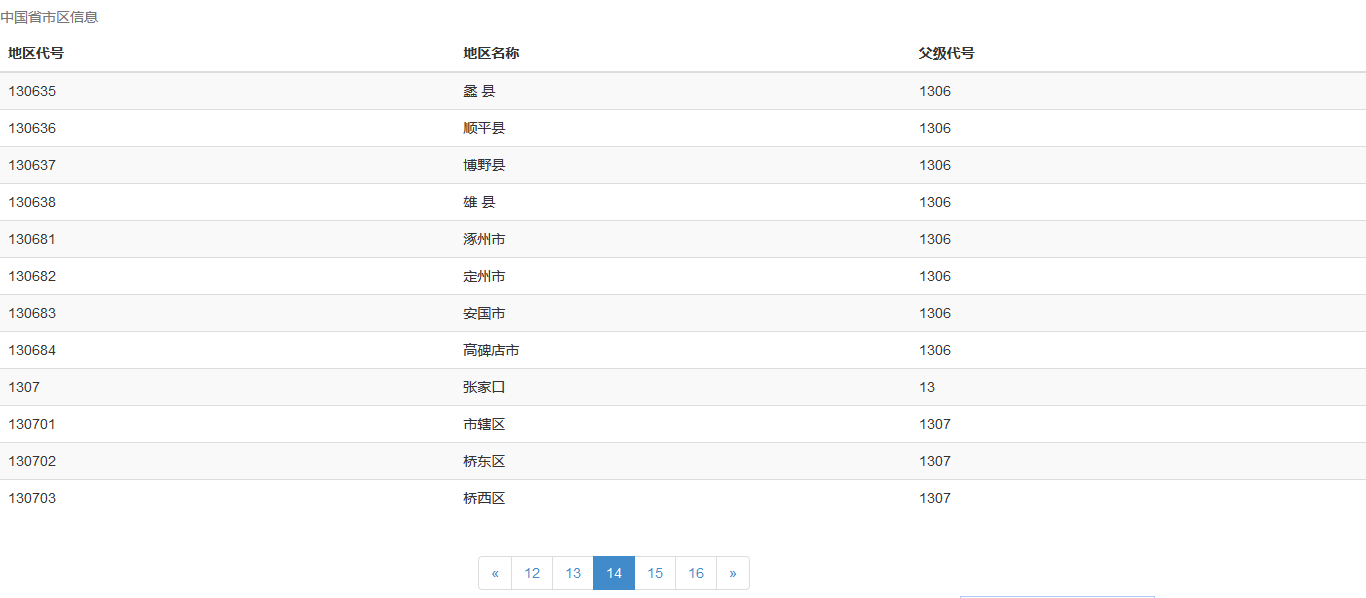Screen dimensions: 1366x598
Task: Select region code 130683
Action: click(32, 313)
